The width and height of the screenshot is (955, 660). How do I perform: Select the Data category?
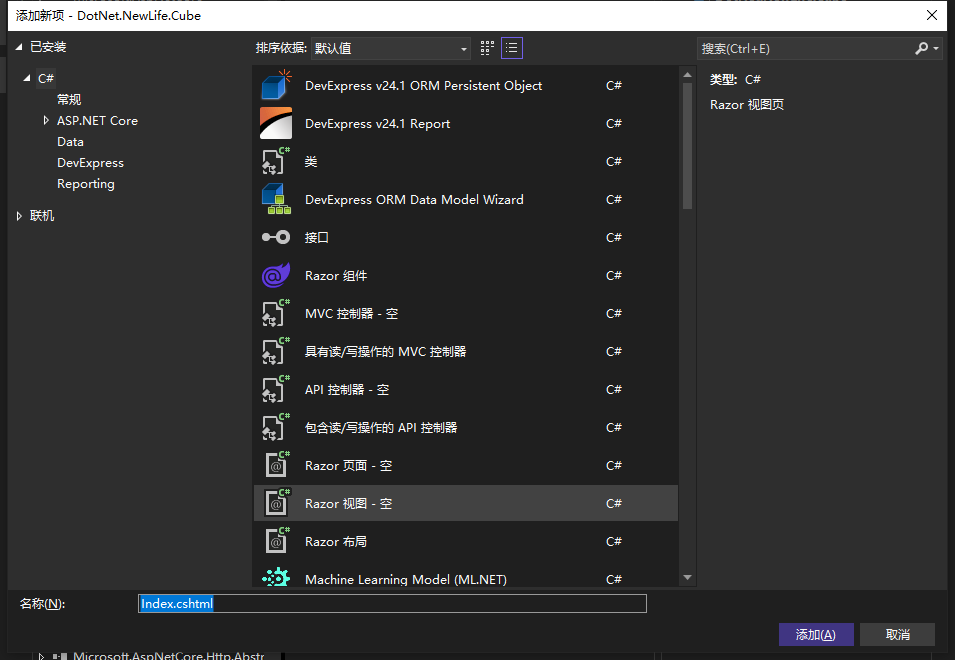[x=70, y=142]
